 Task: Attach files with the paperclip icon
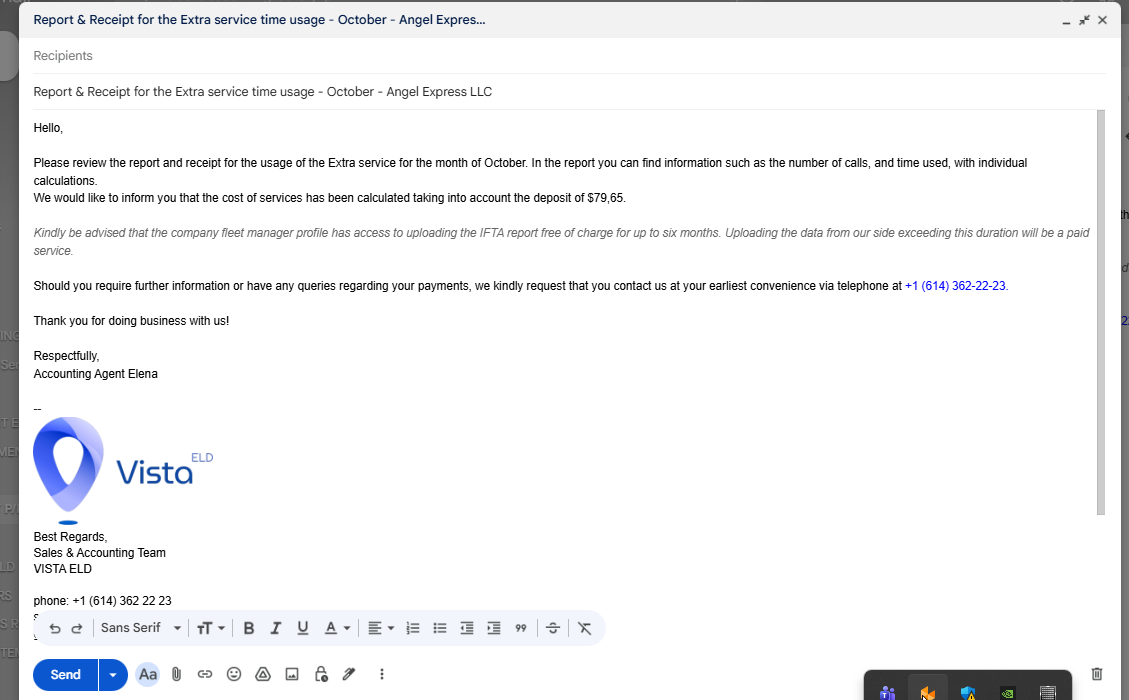click(x=176, y=674)
